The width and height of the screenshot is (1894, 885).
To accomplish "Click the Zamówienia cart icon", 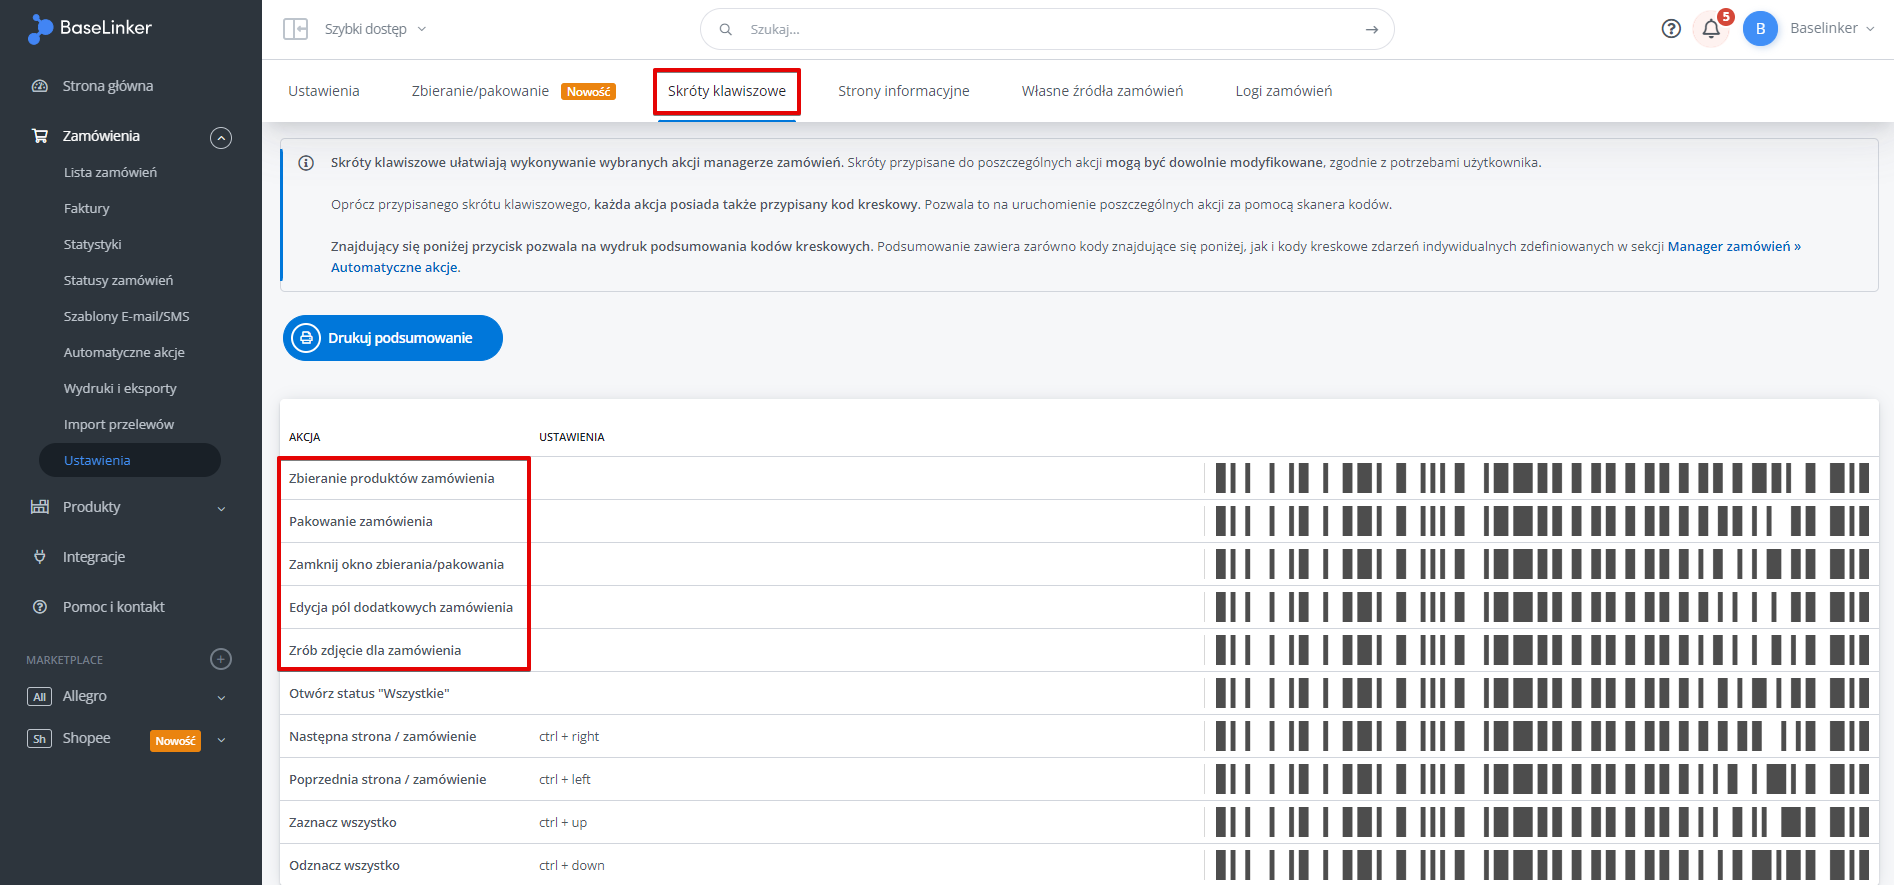I will point(40,136).
